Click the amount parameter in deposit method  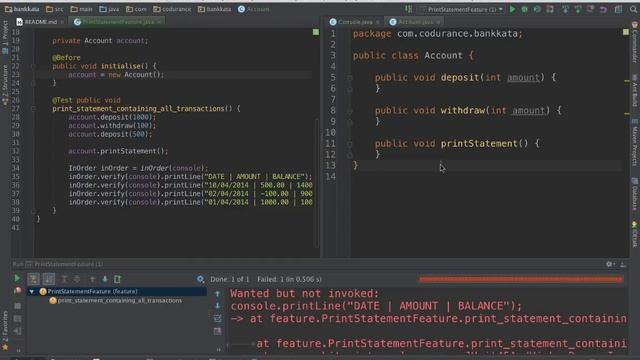click(523, 78)
